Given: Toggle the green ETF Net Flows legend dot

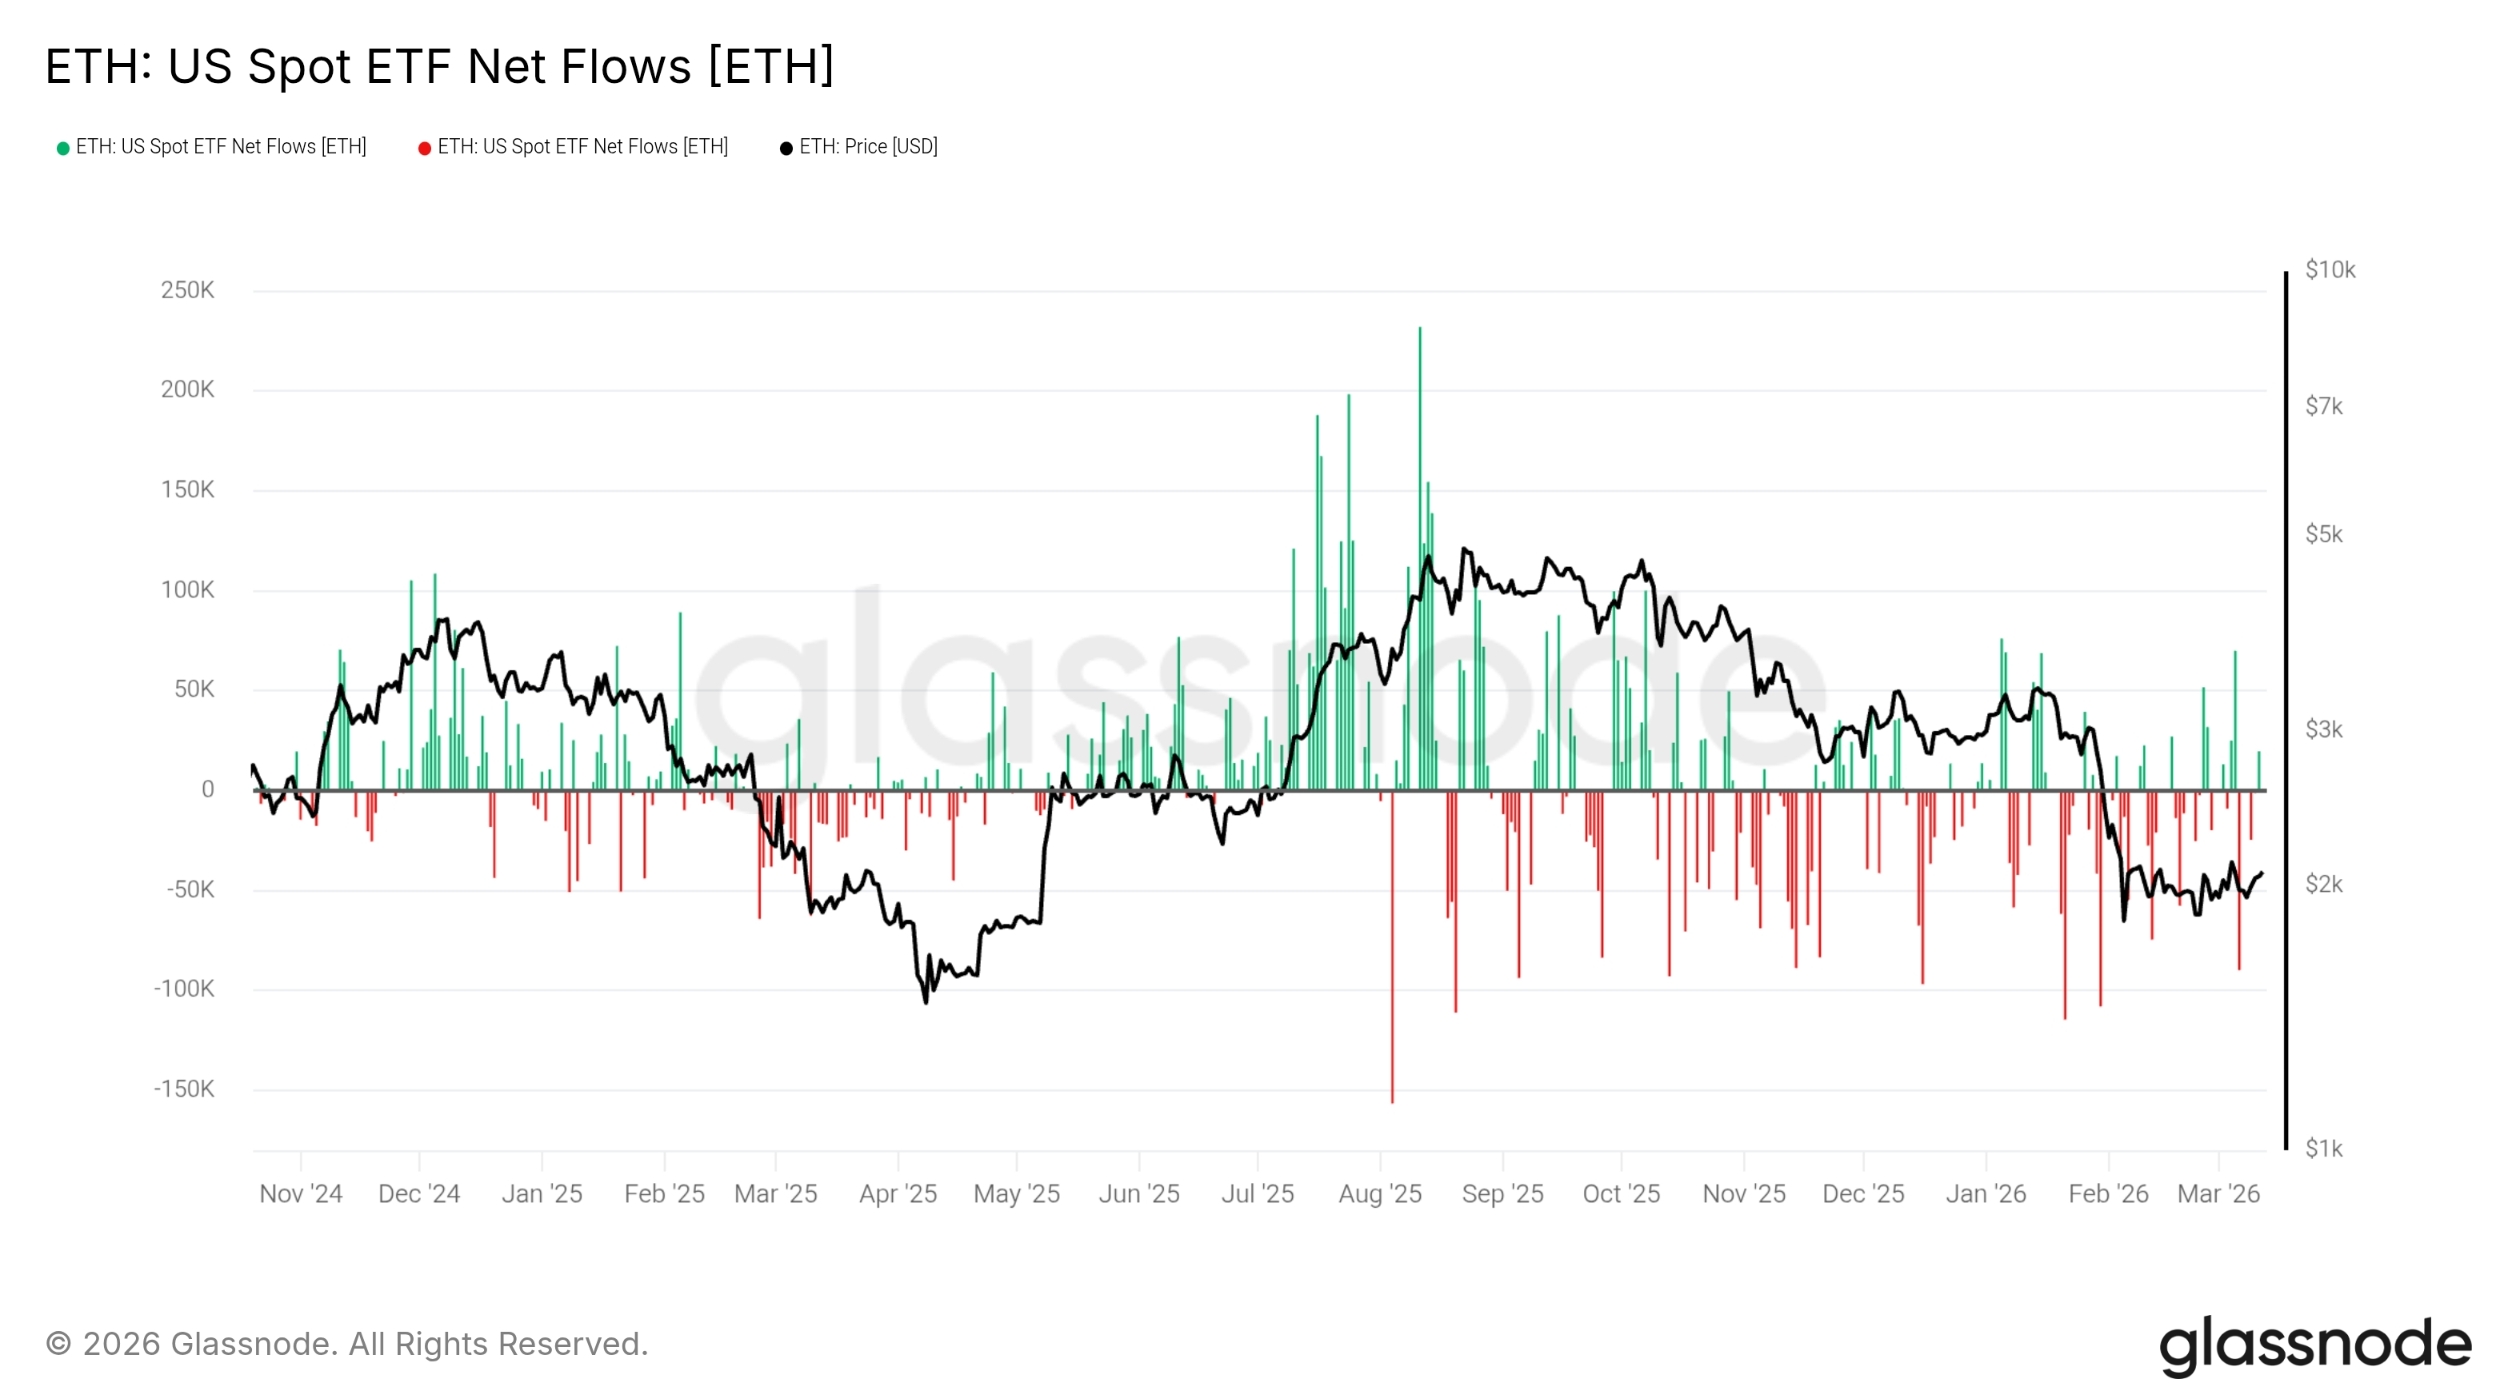Looking at the screenshot, I should [x=63, y=148].
